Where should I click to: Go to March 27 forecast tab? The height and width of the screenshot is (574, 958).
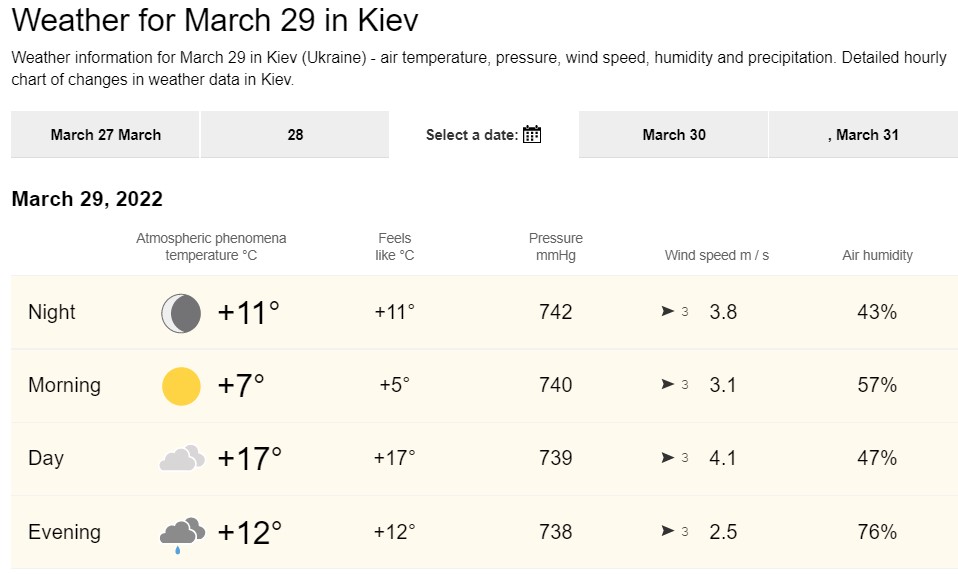(x=105, y=135)
